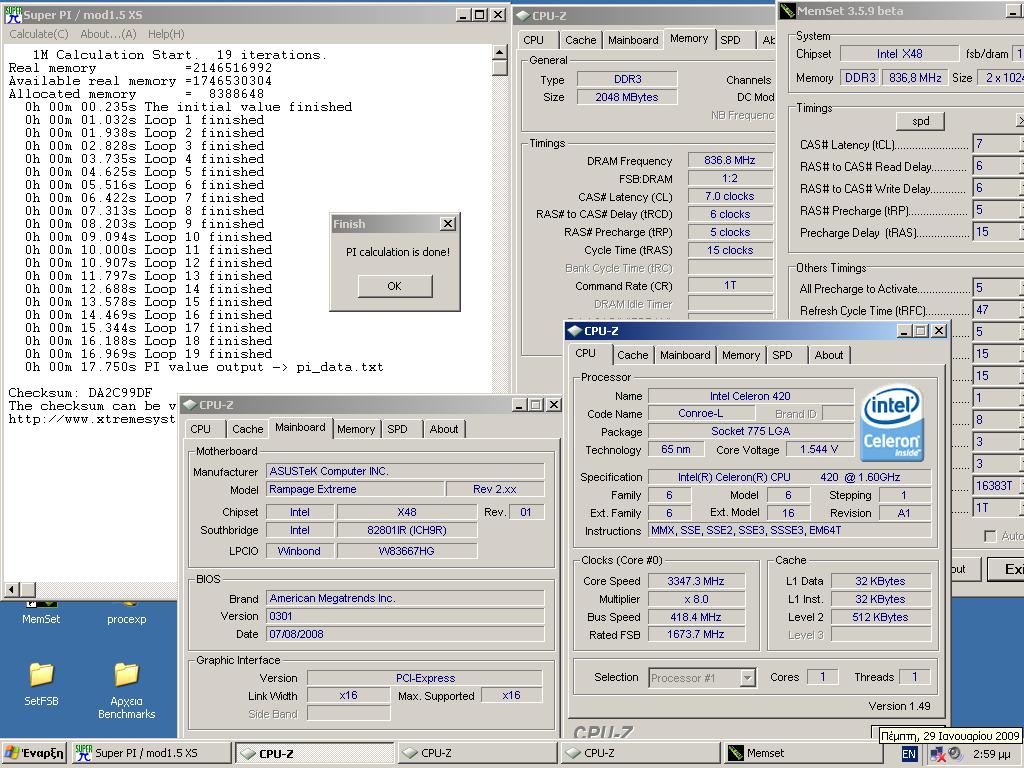Image resolution: width=1024 pixels, height=768 pixels.
Task: Click the taskbar clock showing 2:59 μμ
Action: (991, 754)
